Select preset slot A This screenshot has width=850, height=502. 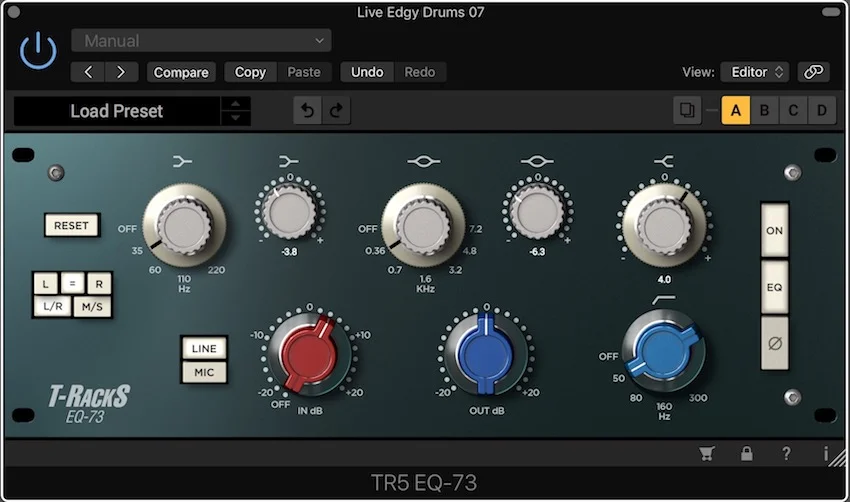tap(736, 111)
